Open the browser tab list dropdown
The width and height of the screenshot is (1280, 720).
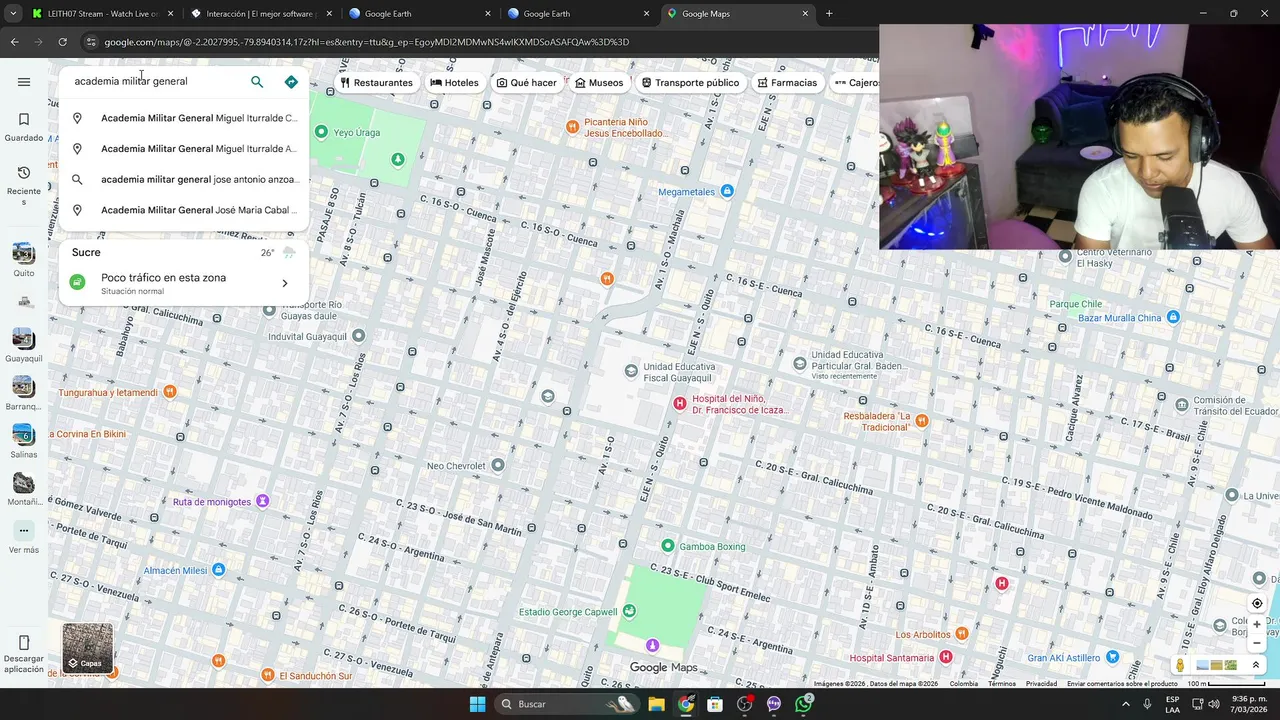click(12, 14)
